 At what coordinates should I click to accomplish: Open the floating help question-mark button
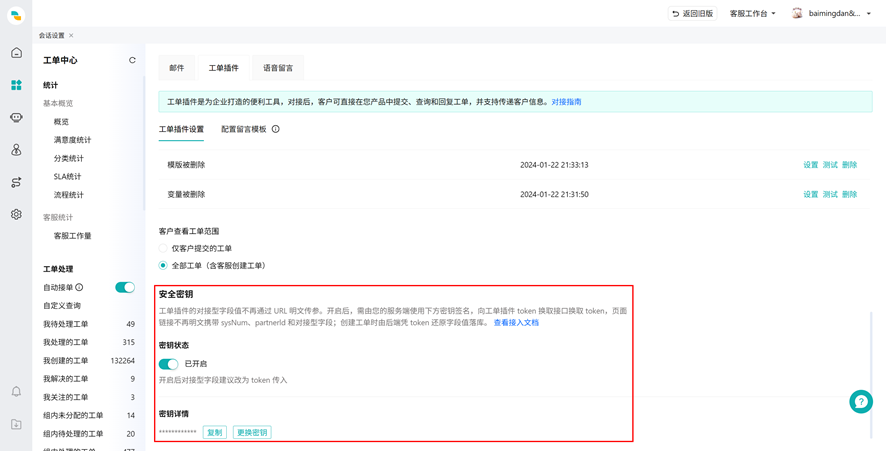(x=861, y=401)
